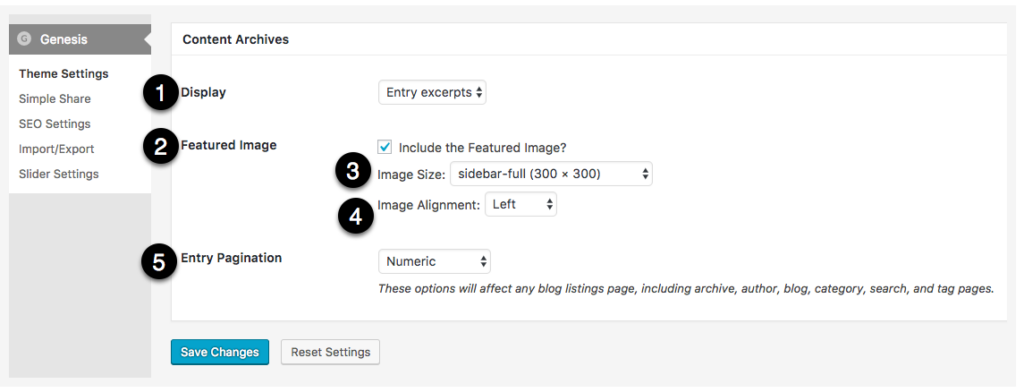Open the Image Alignment dropdown set to Left
The image size is (1024, 392).
(x=520, y=204)
